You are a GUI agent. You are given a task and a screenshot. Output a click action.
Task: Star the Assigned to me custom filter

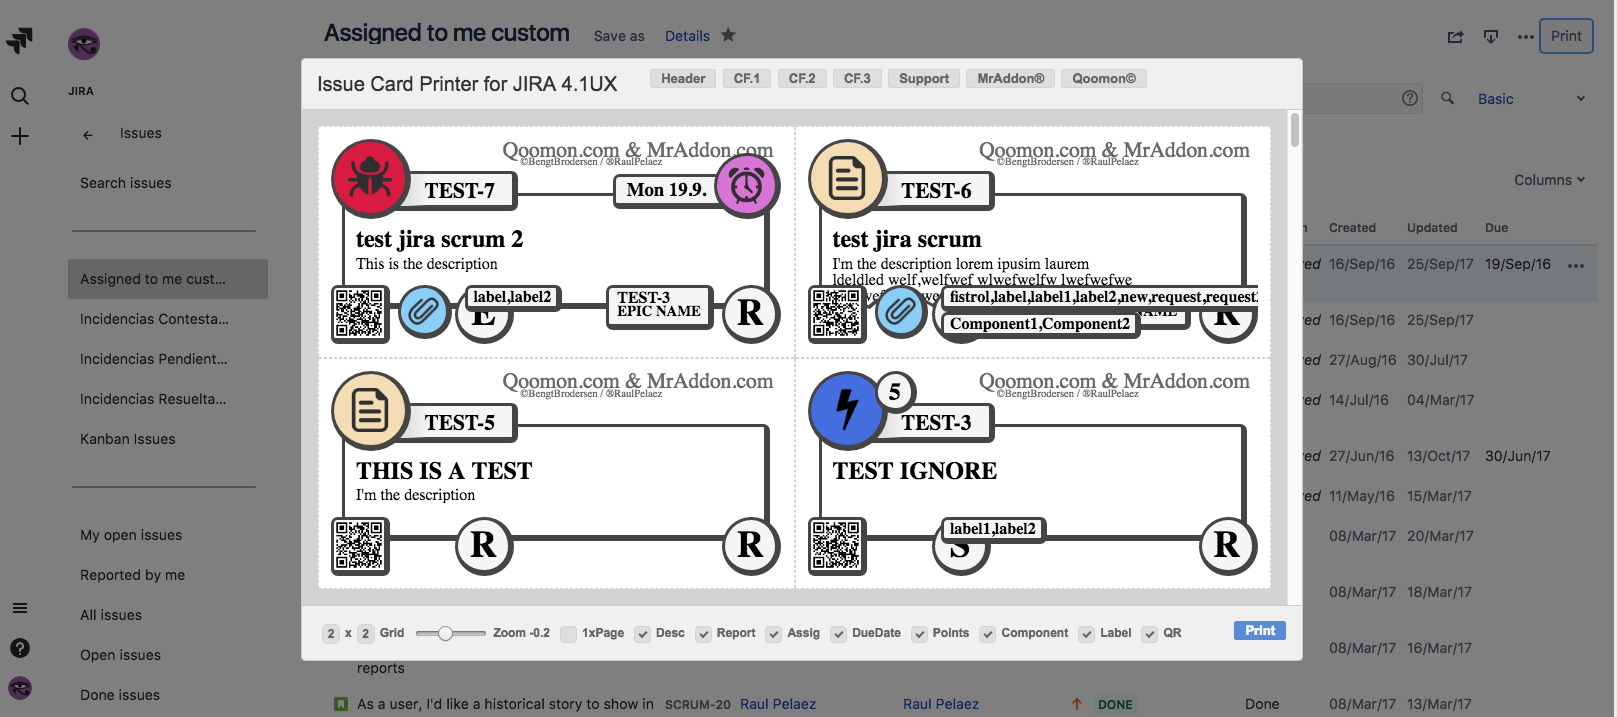click(x=728, y=35)
